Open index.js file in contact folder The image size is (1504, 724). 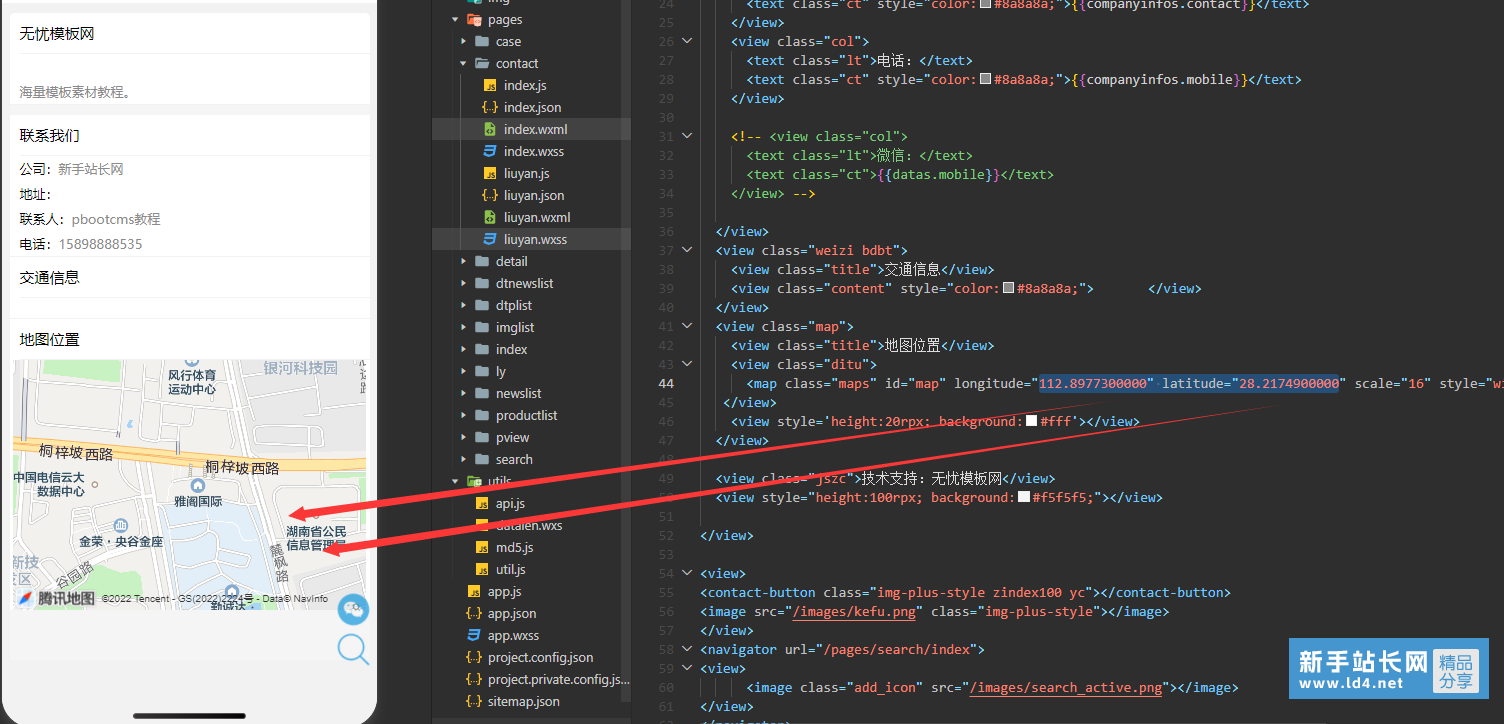click(x=524, y=85)
